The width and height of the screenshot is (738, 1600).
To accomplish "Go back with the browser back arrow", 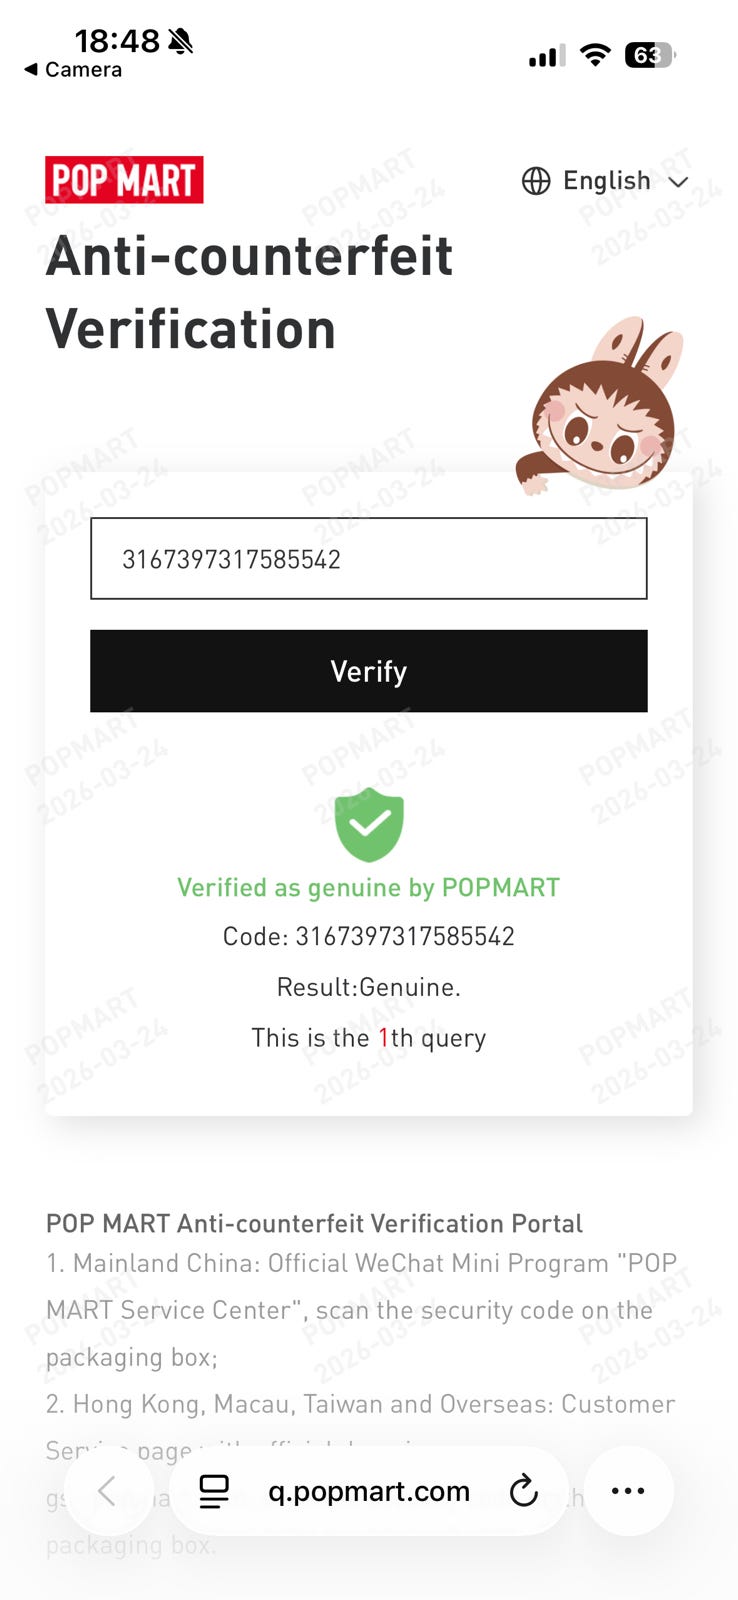I will (x=107, y=1491).
